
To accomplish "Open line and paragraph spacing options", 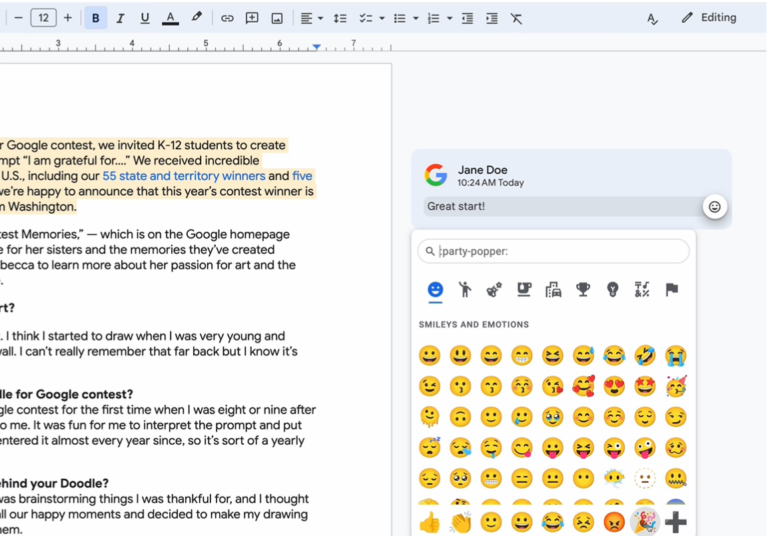I will pyautogui.click(x=340, y=18).
